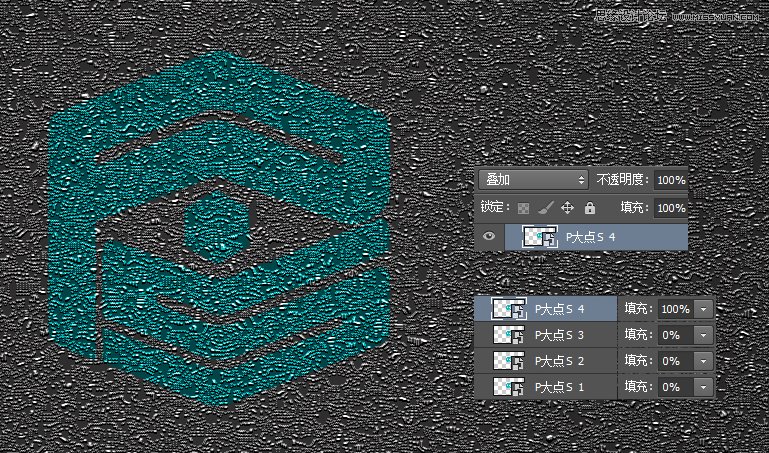Click the lock all padlock icon
This screenshot has width=769, height=453.
(590, 208)
